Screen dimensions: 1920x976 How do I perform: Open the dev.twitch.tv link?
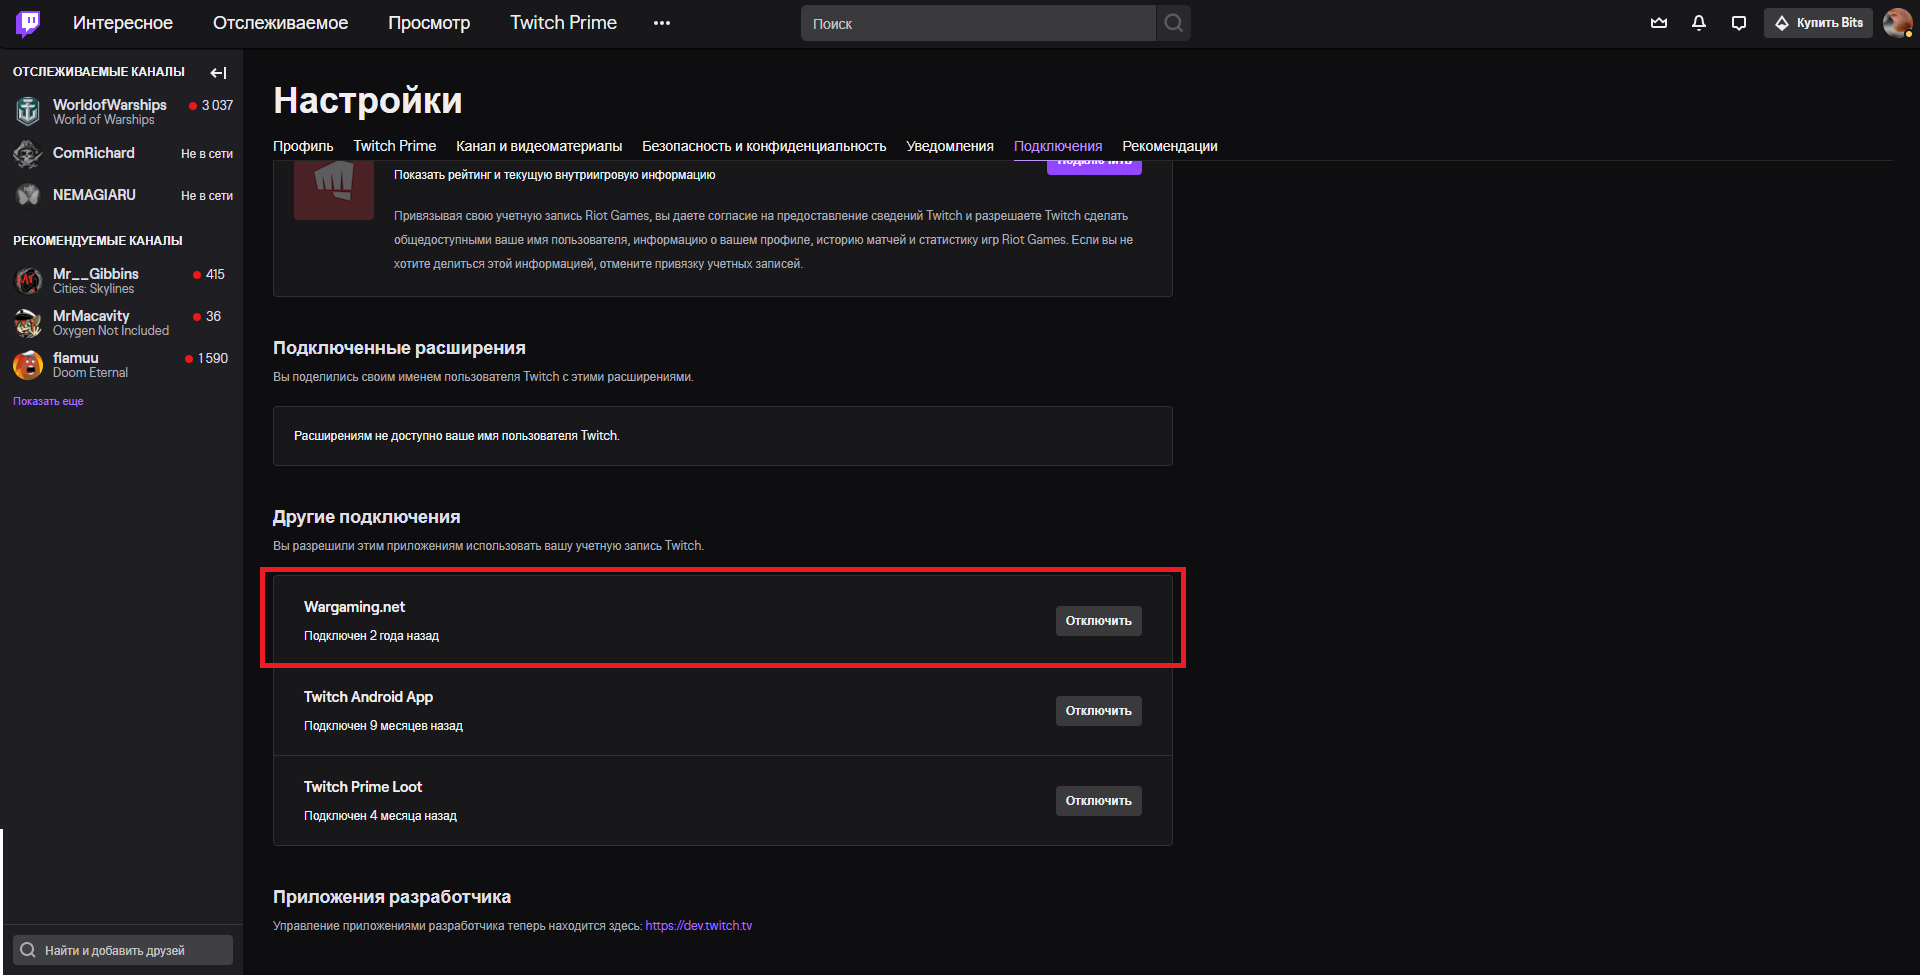click(x=698, y=926)
